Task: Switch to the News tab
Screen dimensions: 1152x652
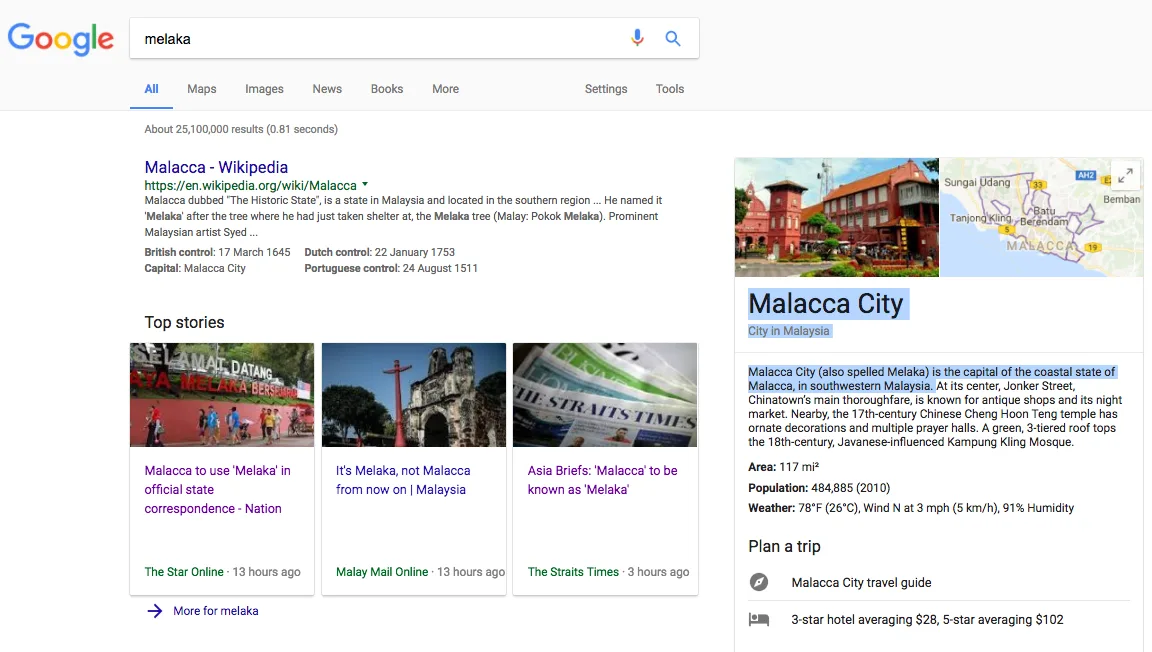Action: coord(327,89)
